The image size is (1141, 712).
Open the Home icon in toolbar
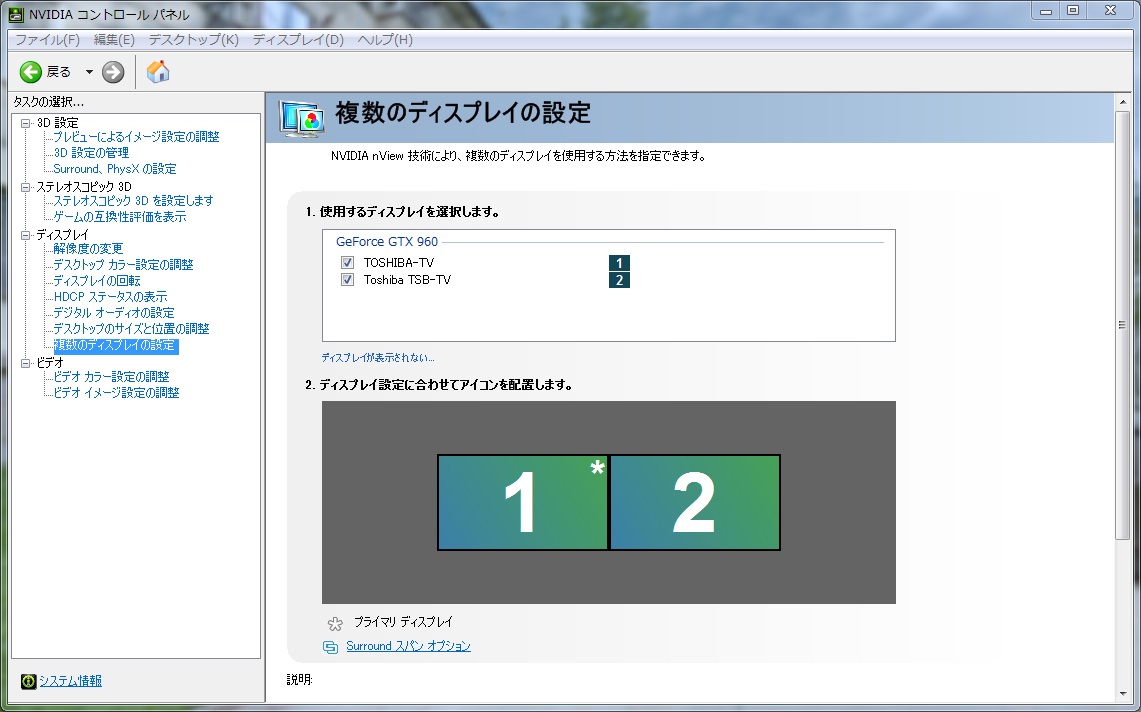pos(158,71)
